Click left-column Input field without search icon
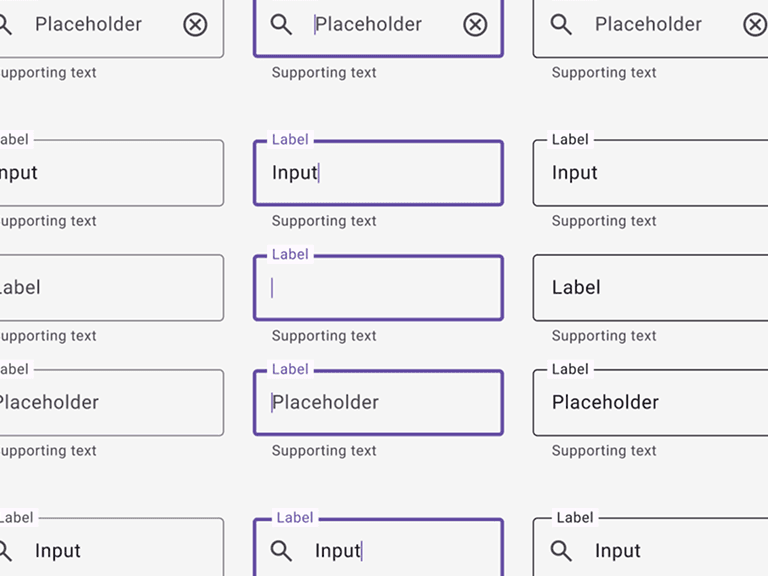 (110, 173)
